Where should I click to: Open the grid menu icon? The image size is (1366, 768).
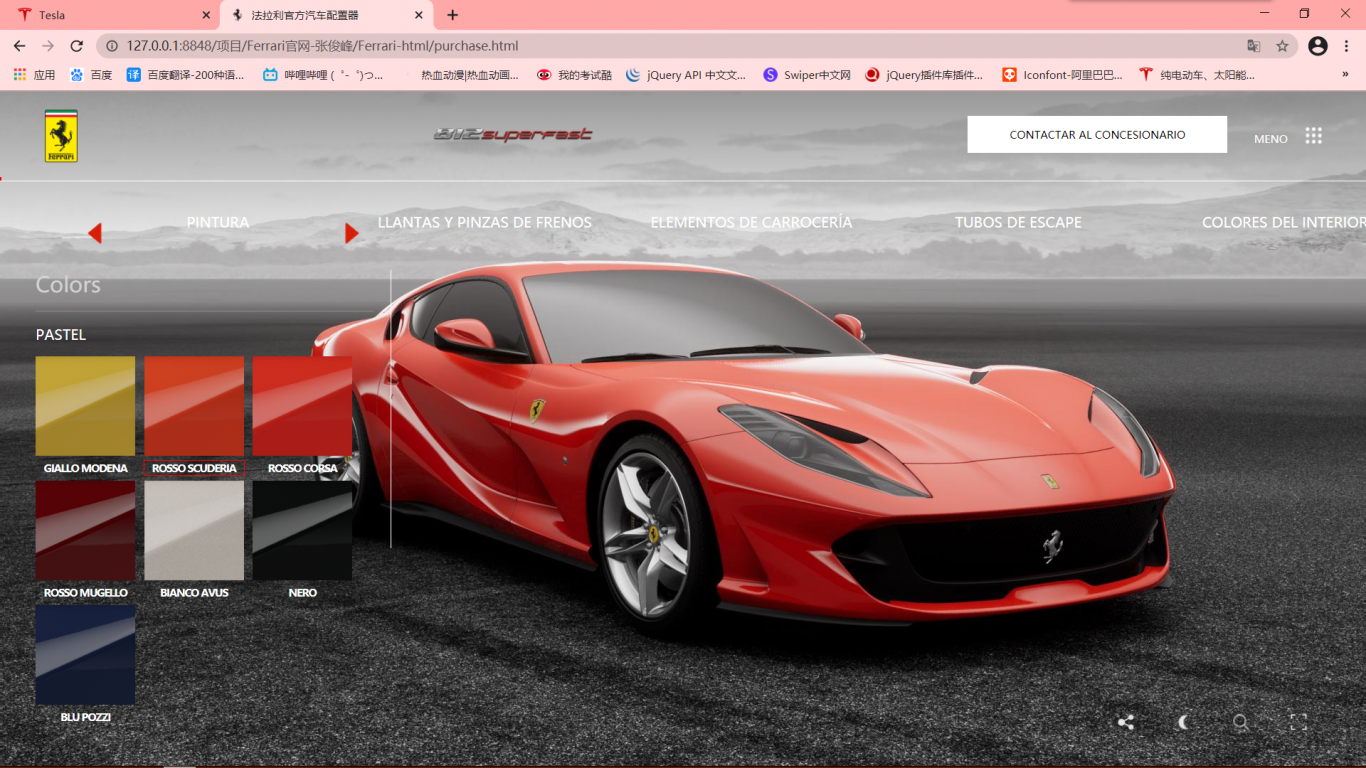(1314, 136)
